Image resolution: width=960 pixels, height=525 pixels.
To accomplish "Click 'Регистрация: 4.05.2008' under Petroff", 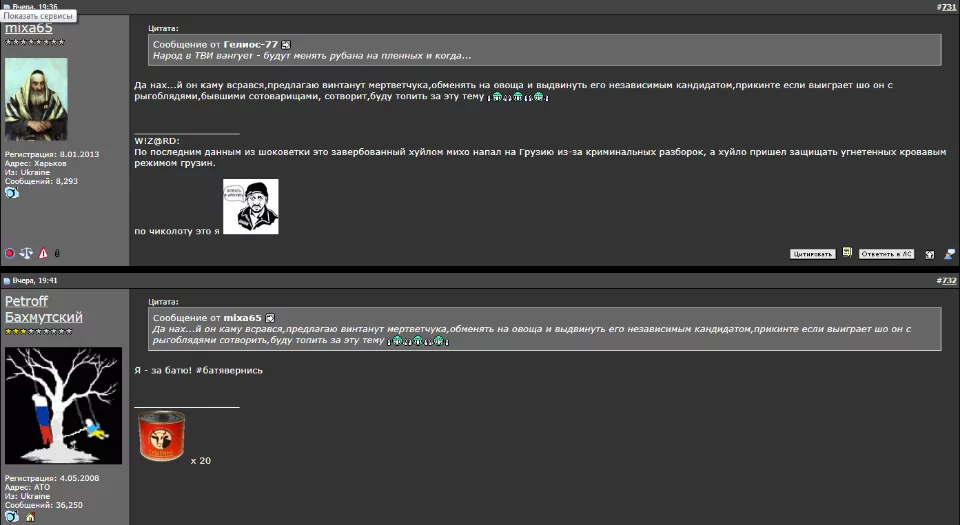I will pyautogui.click(x=52, y=478).
